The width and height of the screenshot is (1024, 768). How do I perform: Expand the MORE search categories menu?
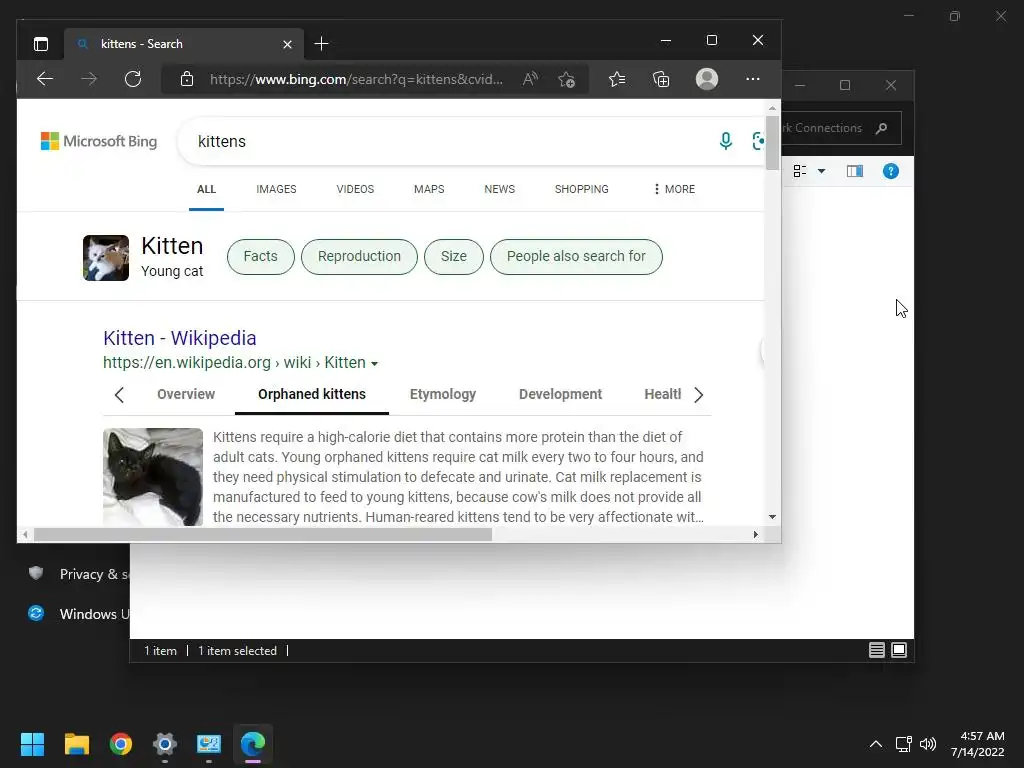click(674, 189)
